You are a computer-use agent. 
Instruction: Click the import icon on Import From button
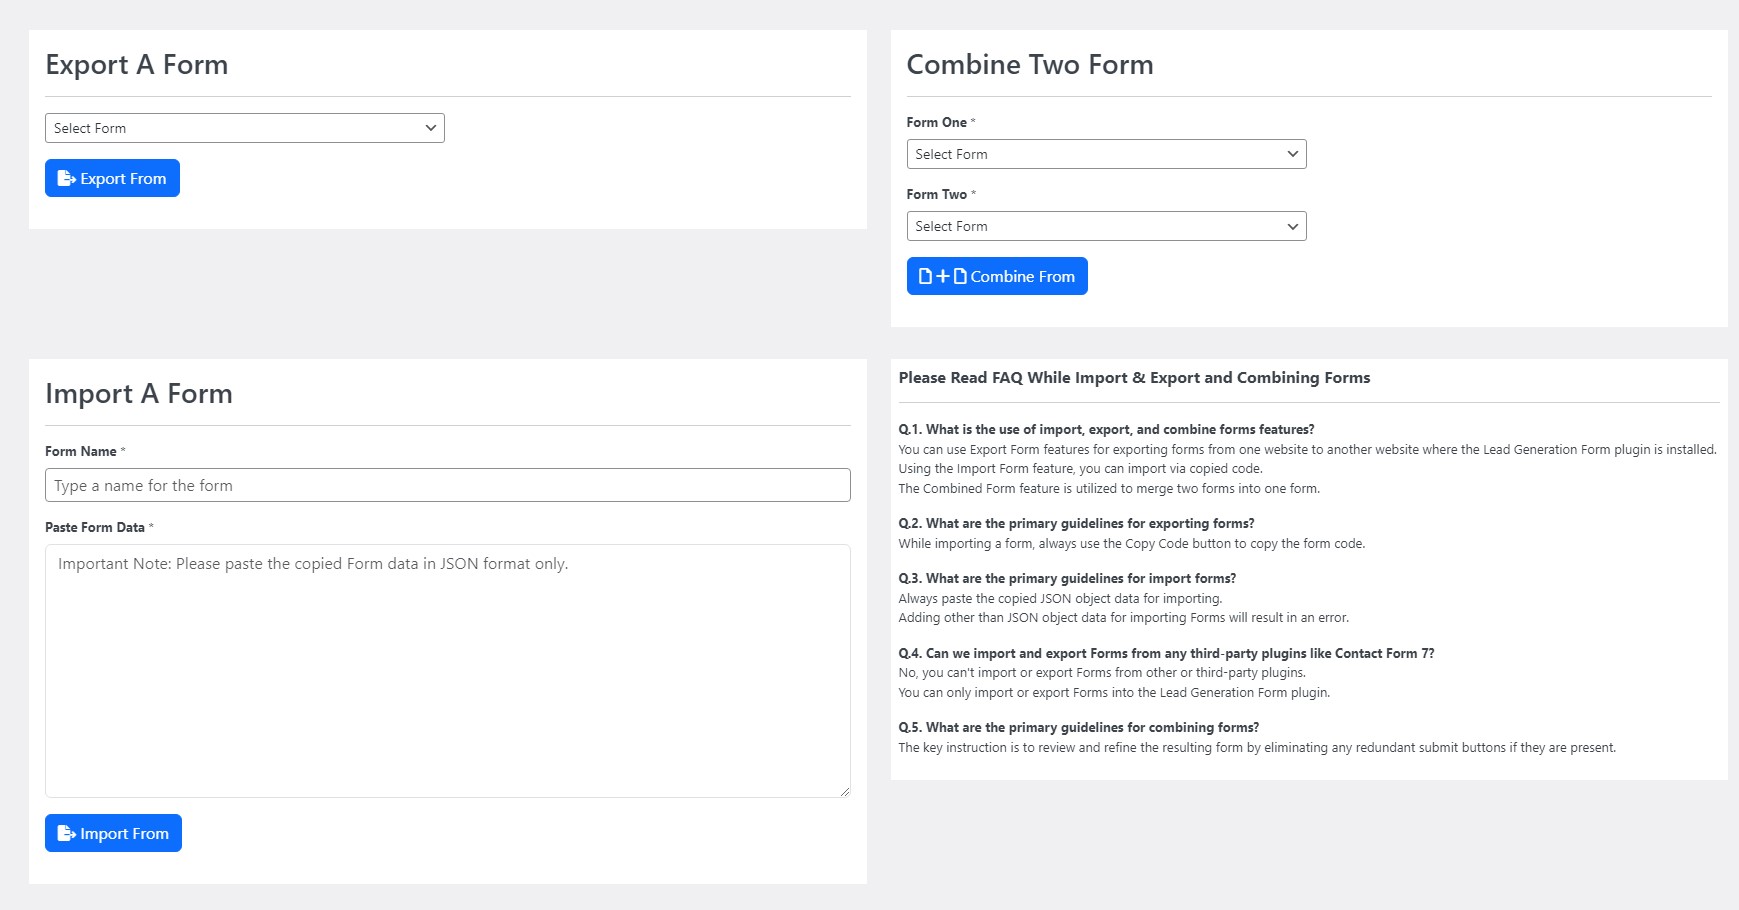click(x=66, y=834)
